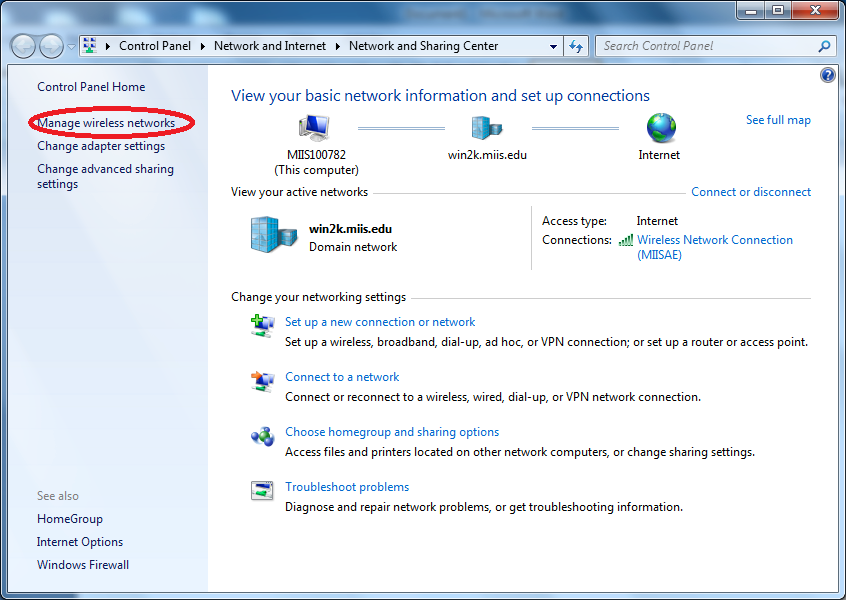The height and width of the screenshot is (600, 846).
Task: Open the breadcrumb dropdown arrow
Action: click(x=555, y=45)
